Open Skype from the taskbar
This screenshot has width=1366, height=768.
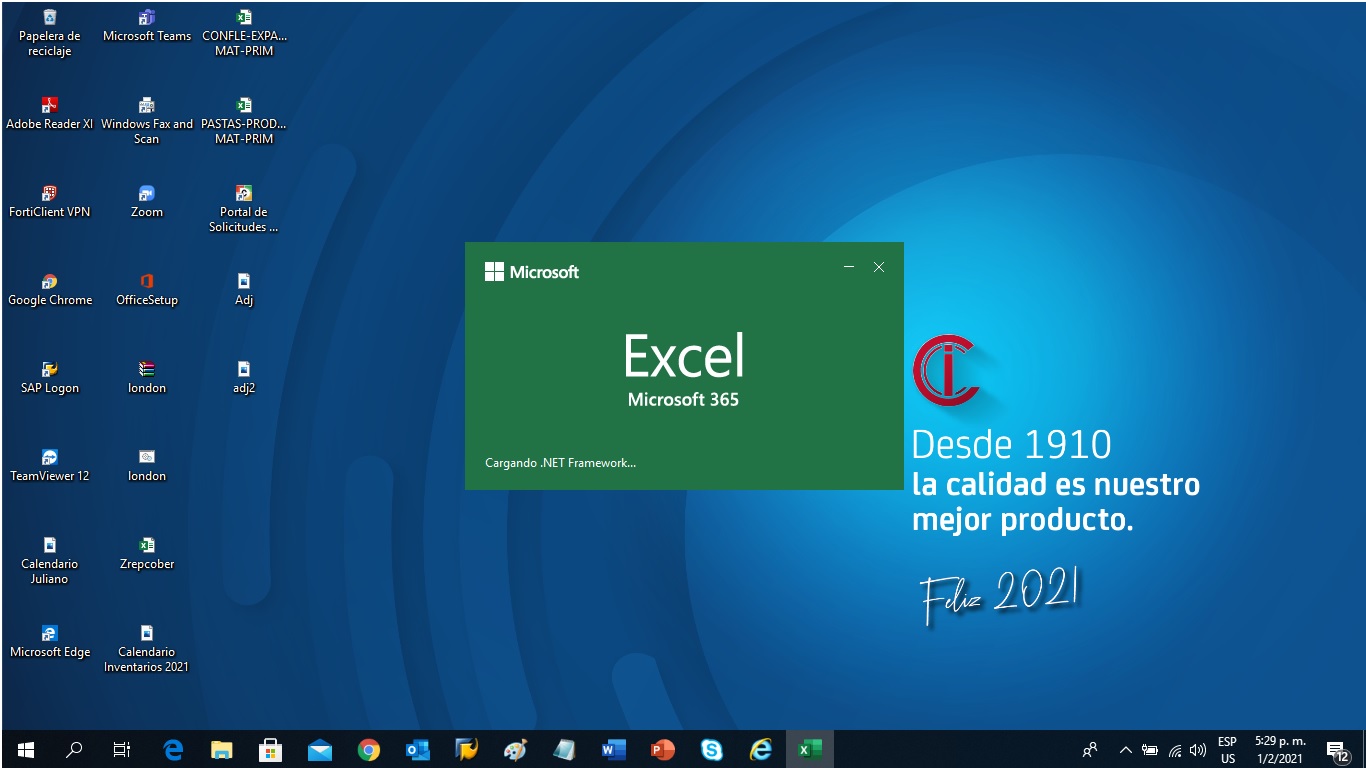click(x=712, y=749)
